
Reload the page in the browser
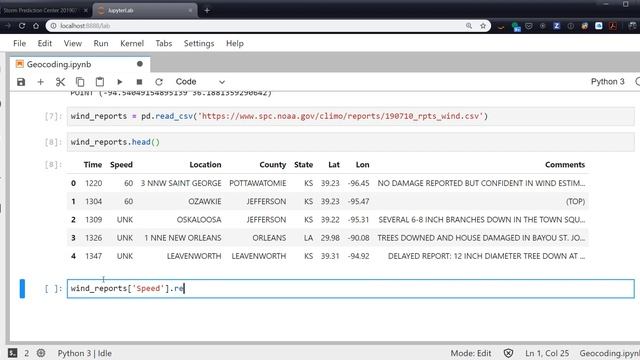[22, 26]
